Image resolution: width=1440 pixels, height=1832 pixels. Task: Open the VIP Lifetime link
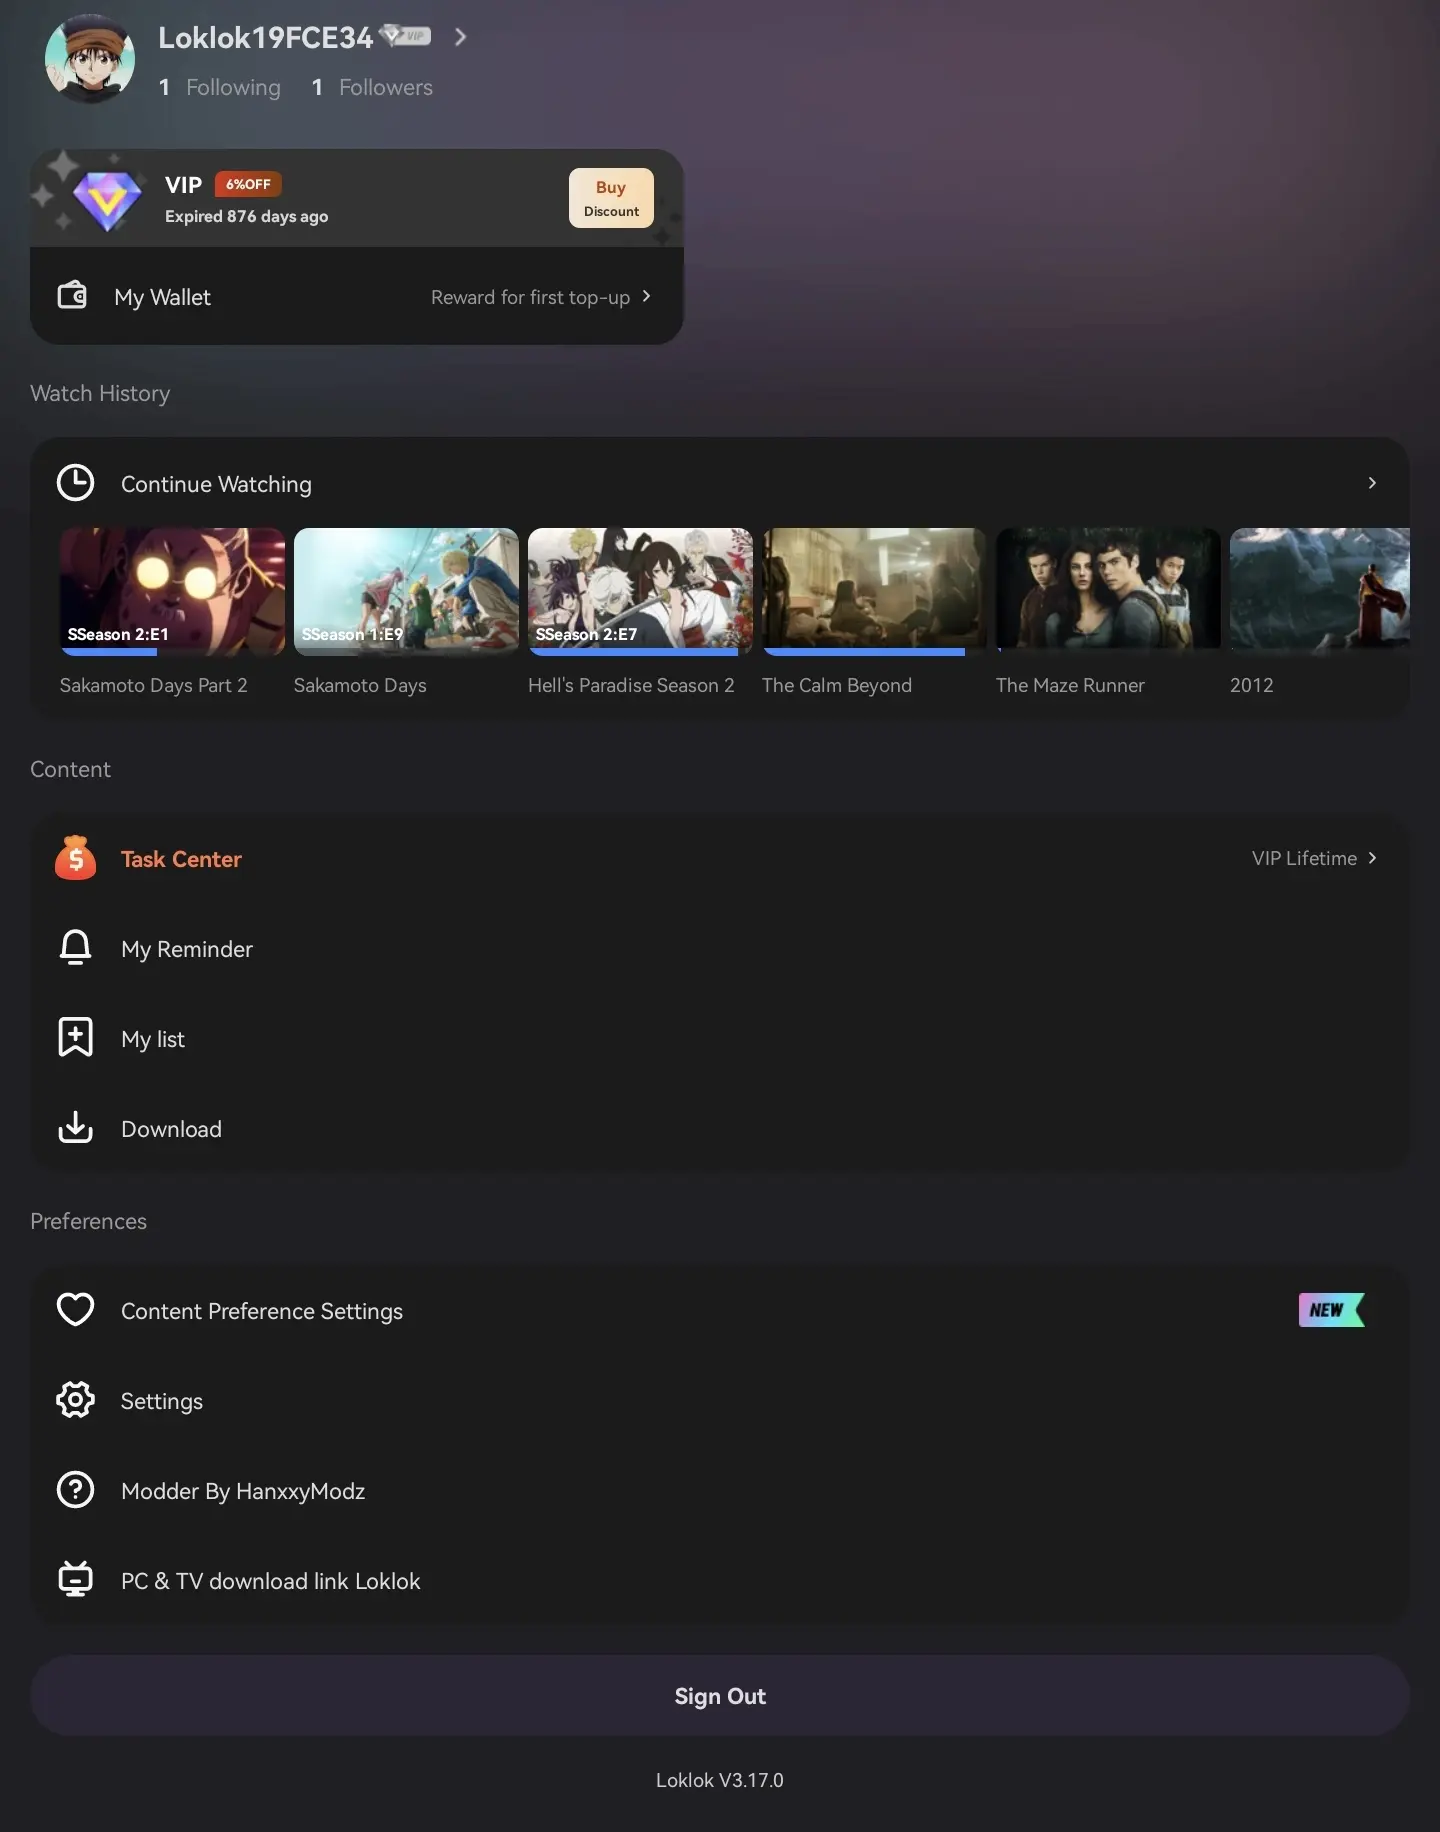click(1304, 858)
